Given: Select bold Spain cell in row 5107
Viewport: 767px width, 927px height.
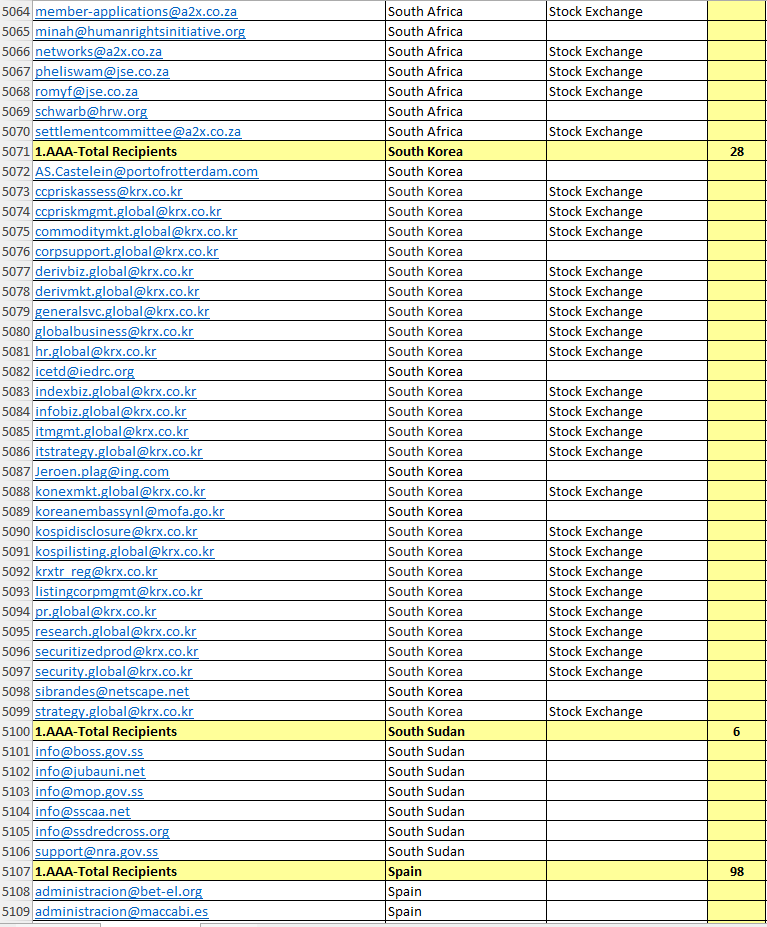Looking at the screenshot, I should coord(466,872).
